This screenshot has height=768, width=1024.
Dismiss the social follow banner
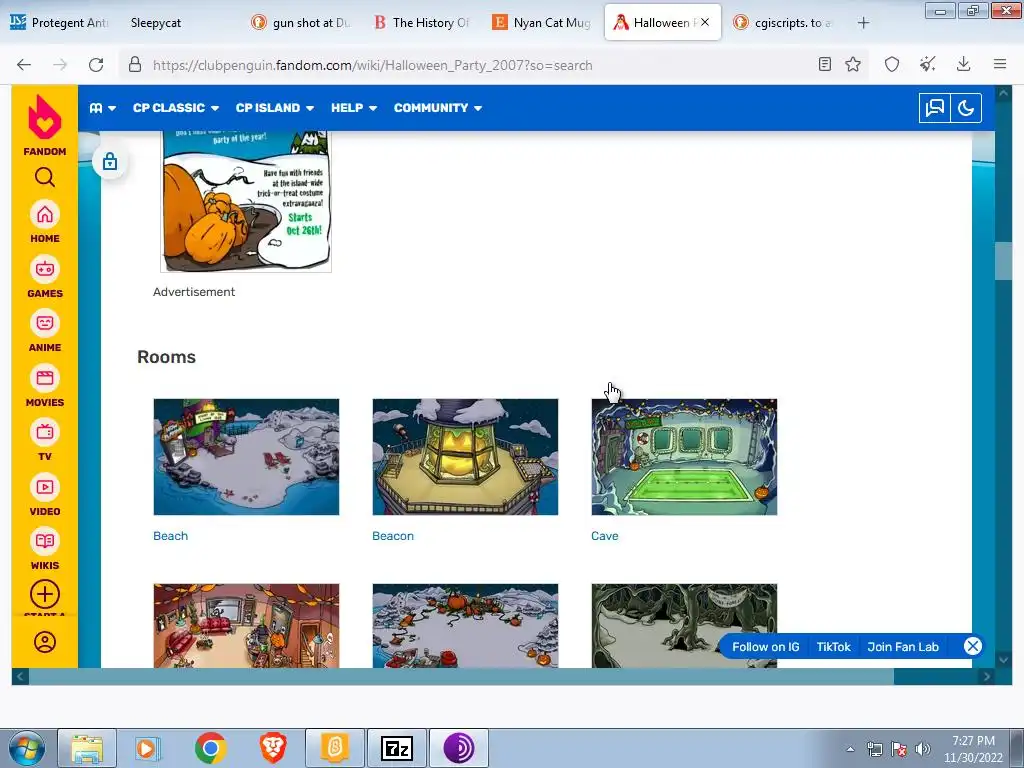click(972, 646)
